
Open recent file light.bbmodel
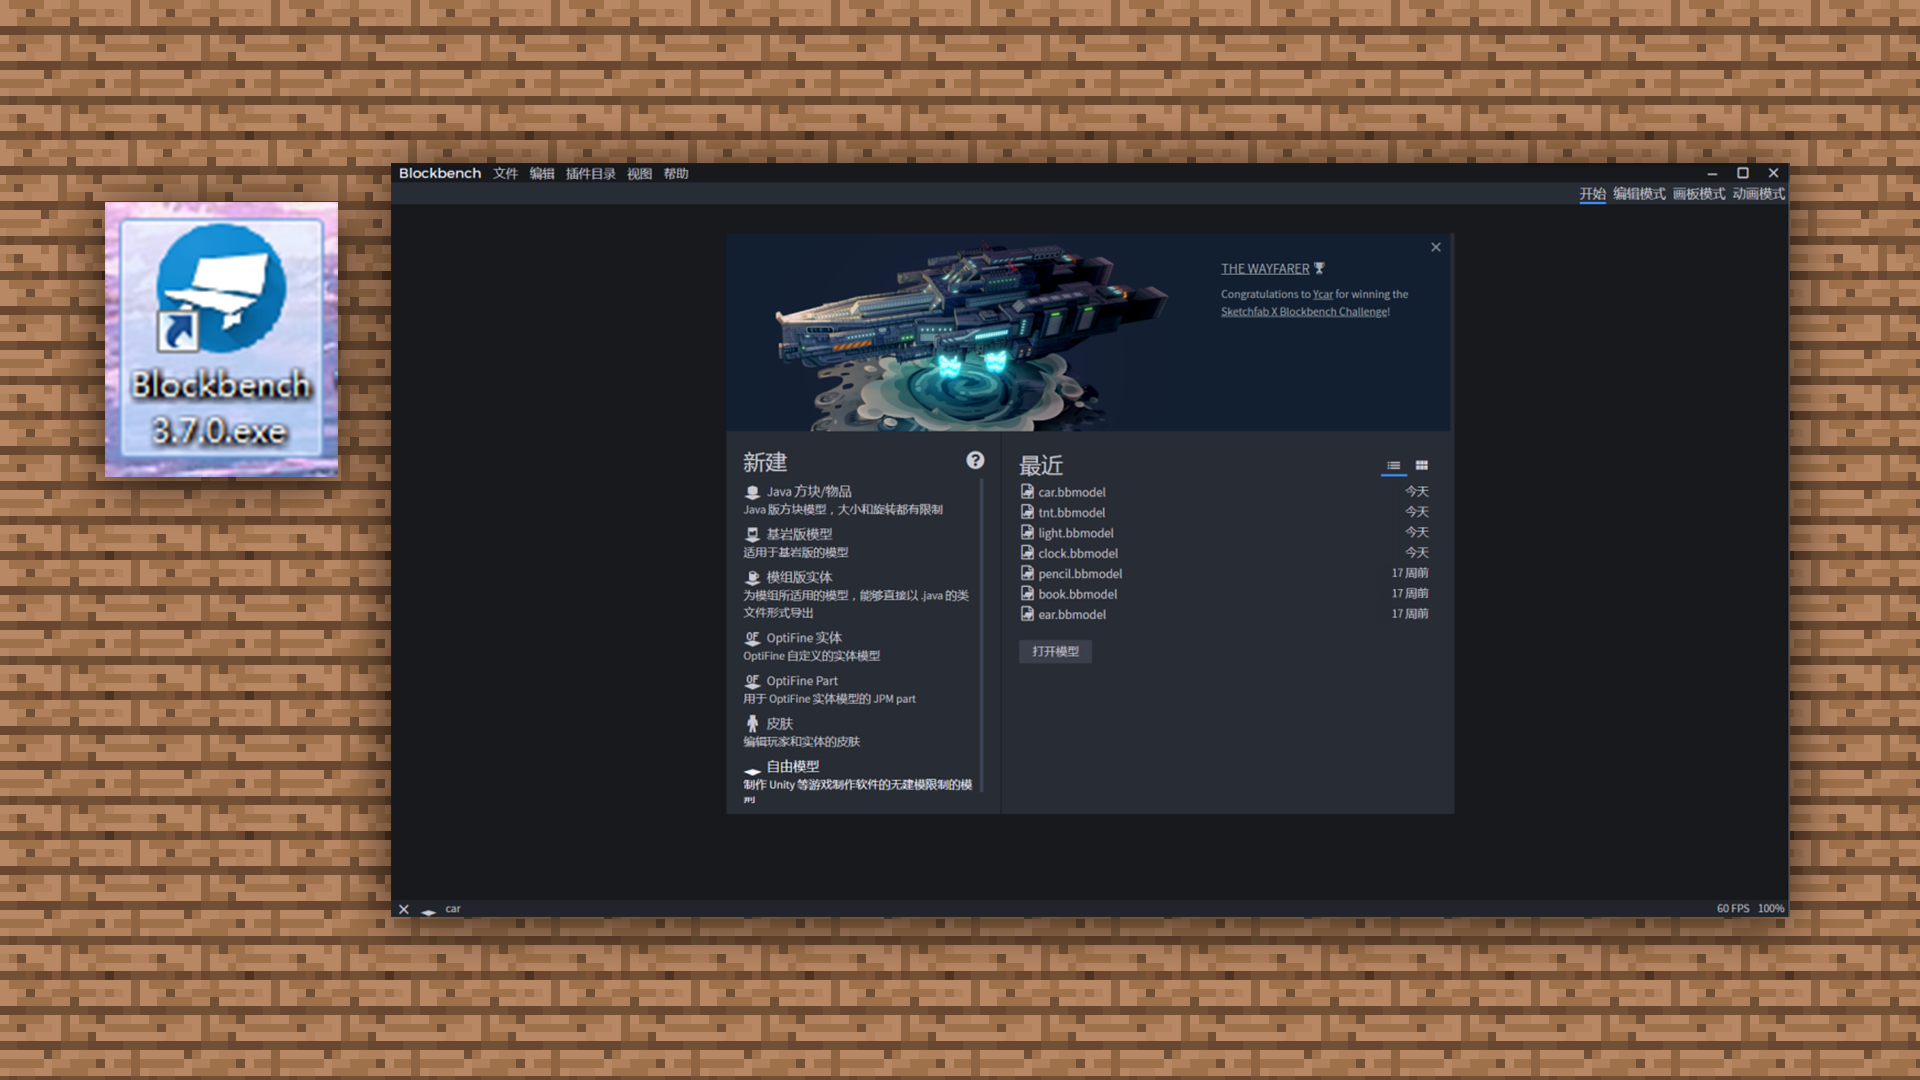(1224, 533)
